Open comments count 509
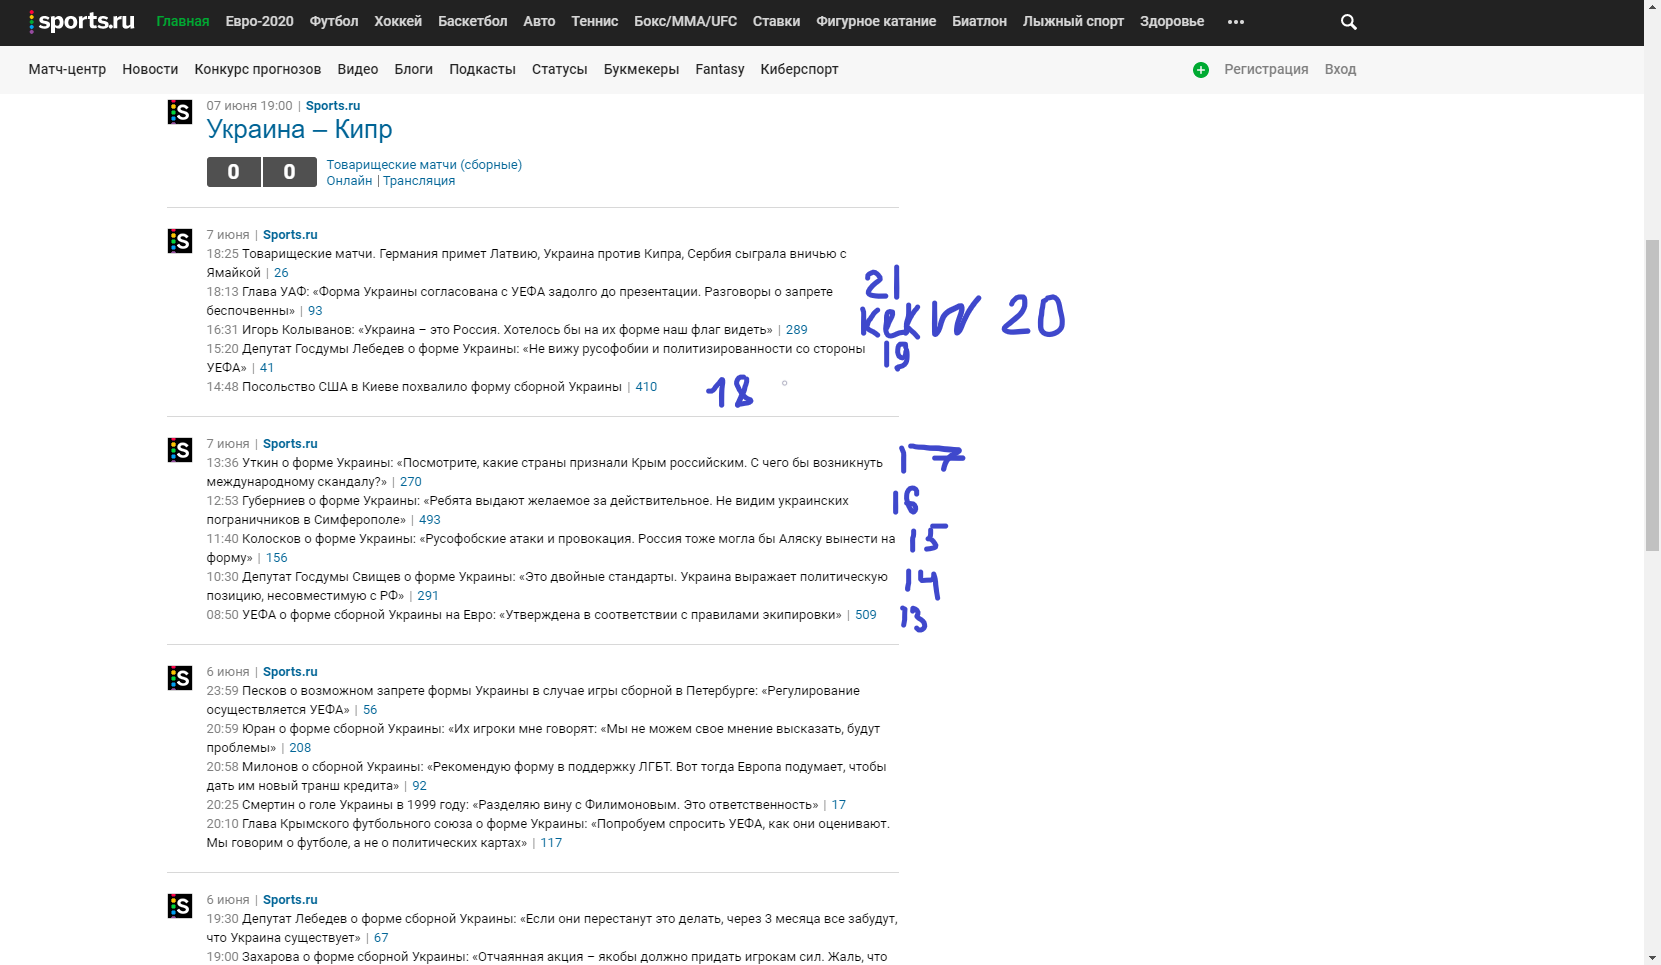The height and width of the screenshot is (965, 1661). [866, 615]
